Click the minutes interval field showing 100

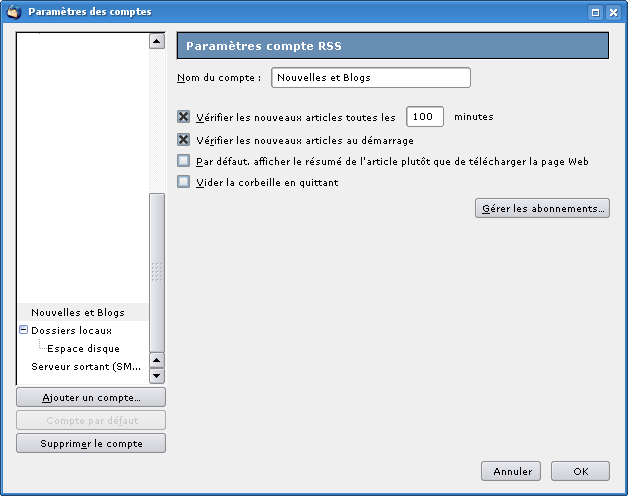tap(425, 117)
